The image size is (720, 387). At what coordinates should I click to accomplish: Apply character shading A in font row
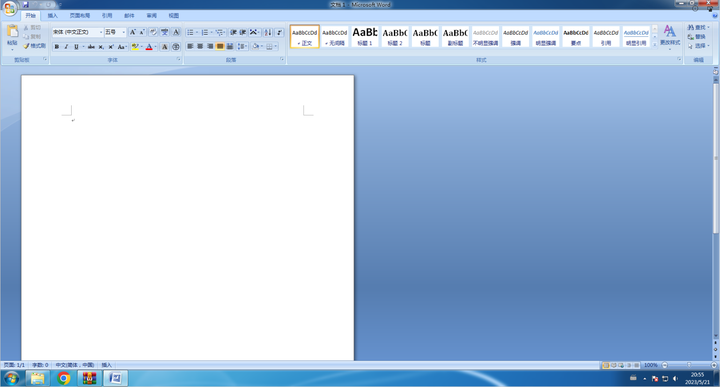click(164, 47)
